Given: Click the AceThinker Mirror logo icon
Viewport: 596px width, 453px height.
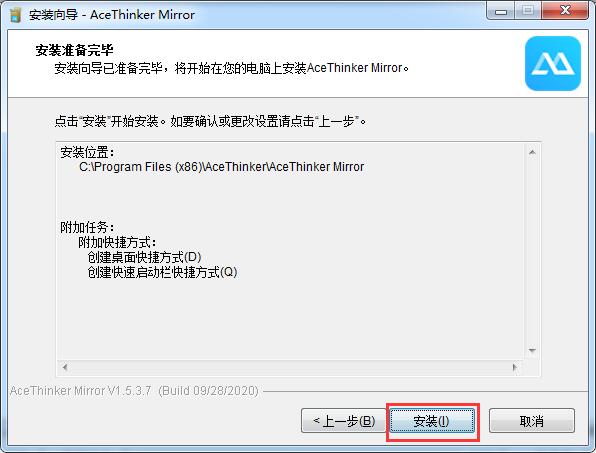Looking at the screenshot, I should (553, 63).
